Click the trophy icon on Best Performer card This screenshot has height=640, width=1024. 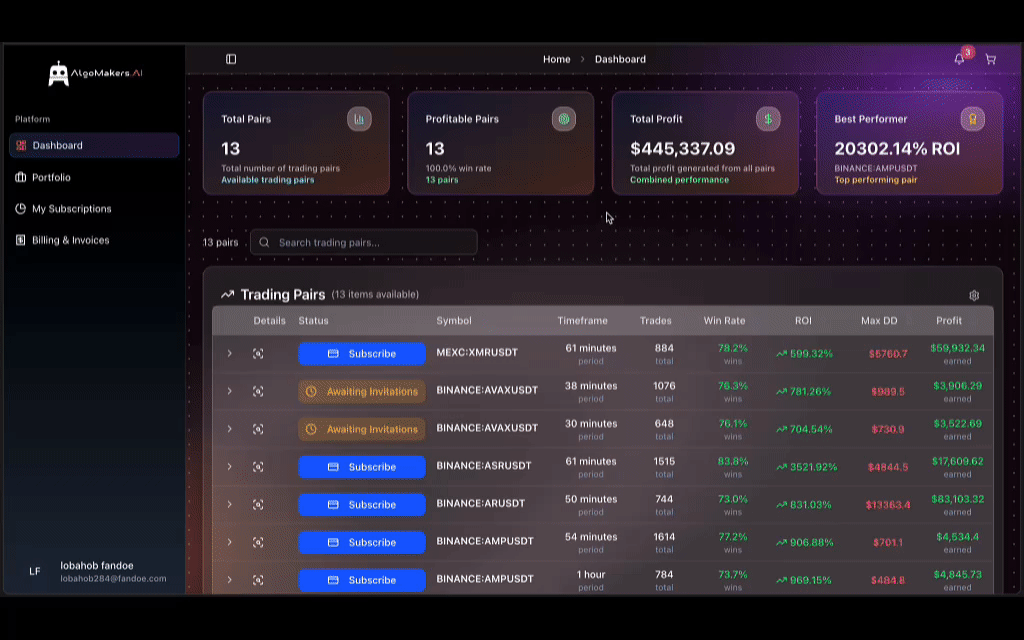click(x=971, y=118)
